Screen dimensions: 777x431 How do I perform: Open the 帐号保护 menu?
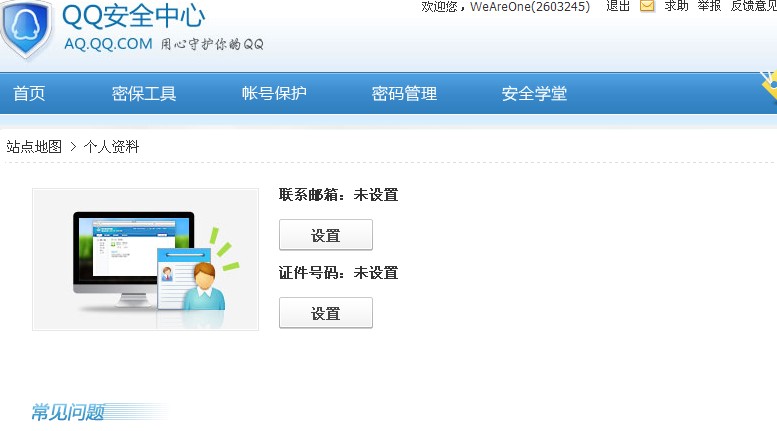pyautogui.click(x=274, y=93)
